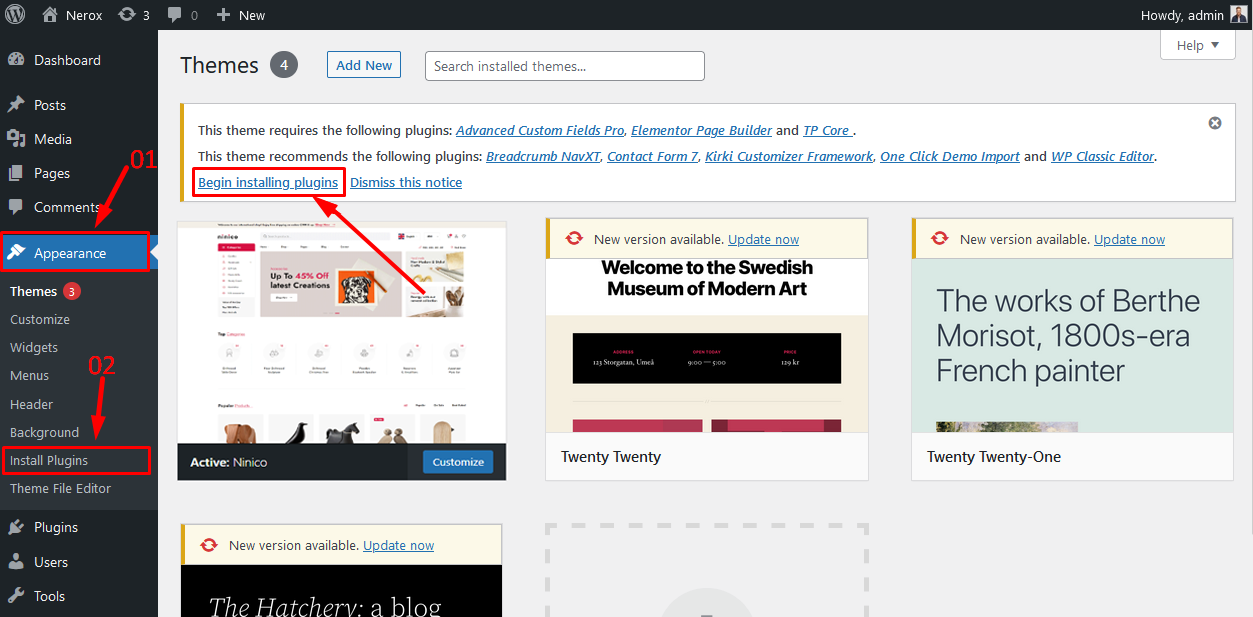This screenshot has width=1253, height=617.
Task: Open the Themes submenu item
Action: coord(34,291)
